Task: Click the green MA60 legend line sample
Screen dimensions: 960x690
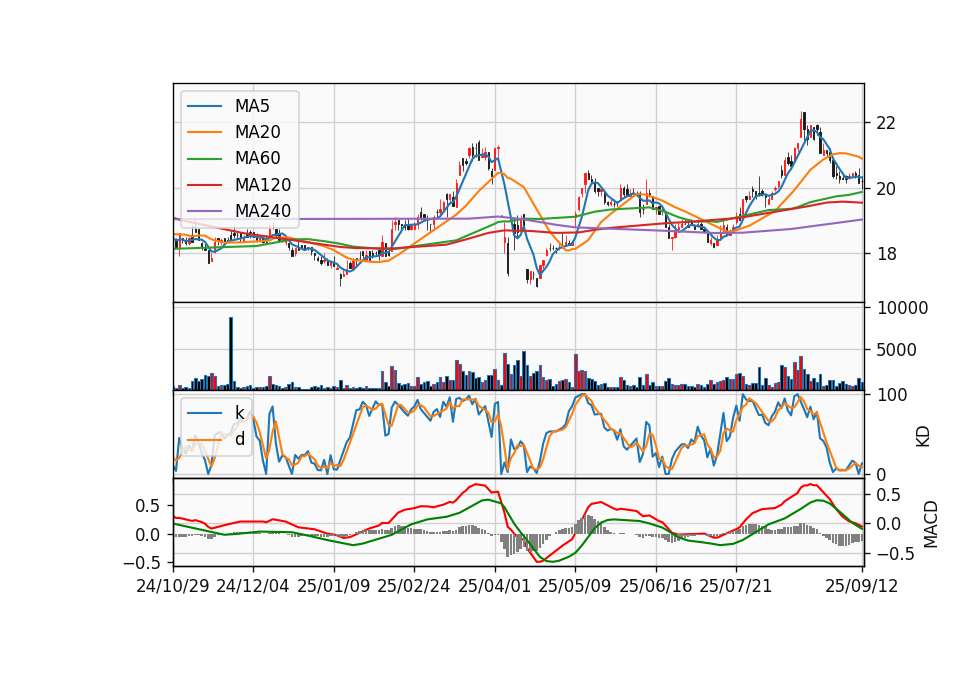Action: click(x=204, y=159)
